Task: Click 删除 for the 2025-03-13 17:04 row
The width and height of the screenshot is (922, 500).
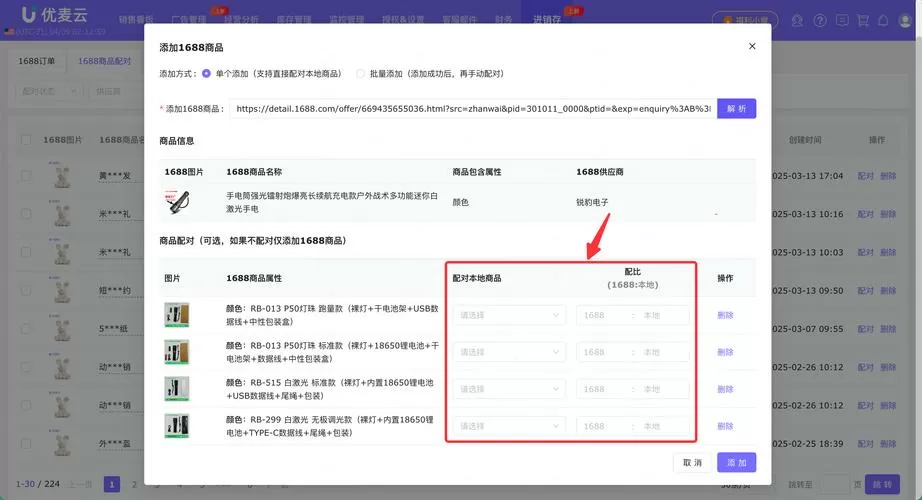Action: 888,176
